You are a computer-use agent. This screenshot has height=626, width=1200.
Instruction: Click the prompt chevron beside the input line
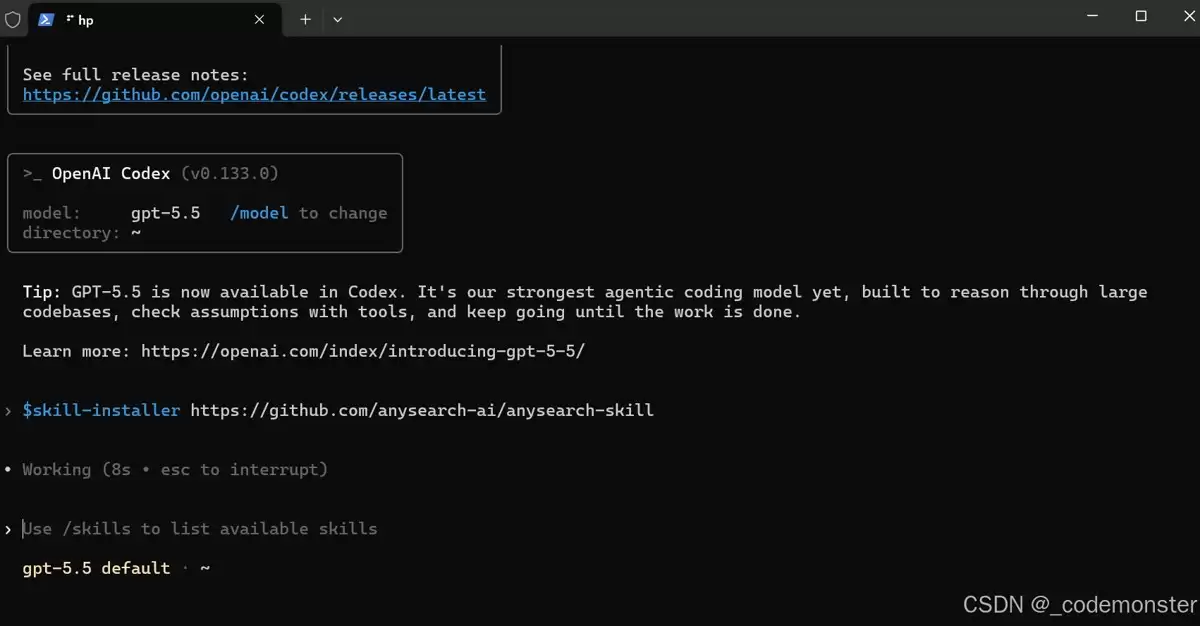click(8, 529)
